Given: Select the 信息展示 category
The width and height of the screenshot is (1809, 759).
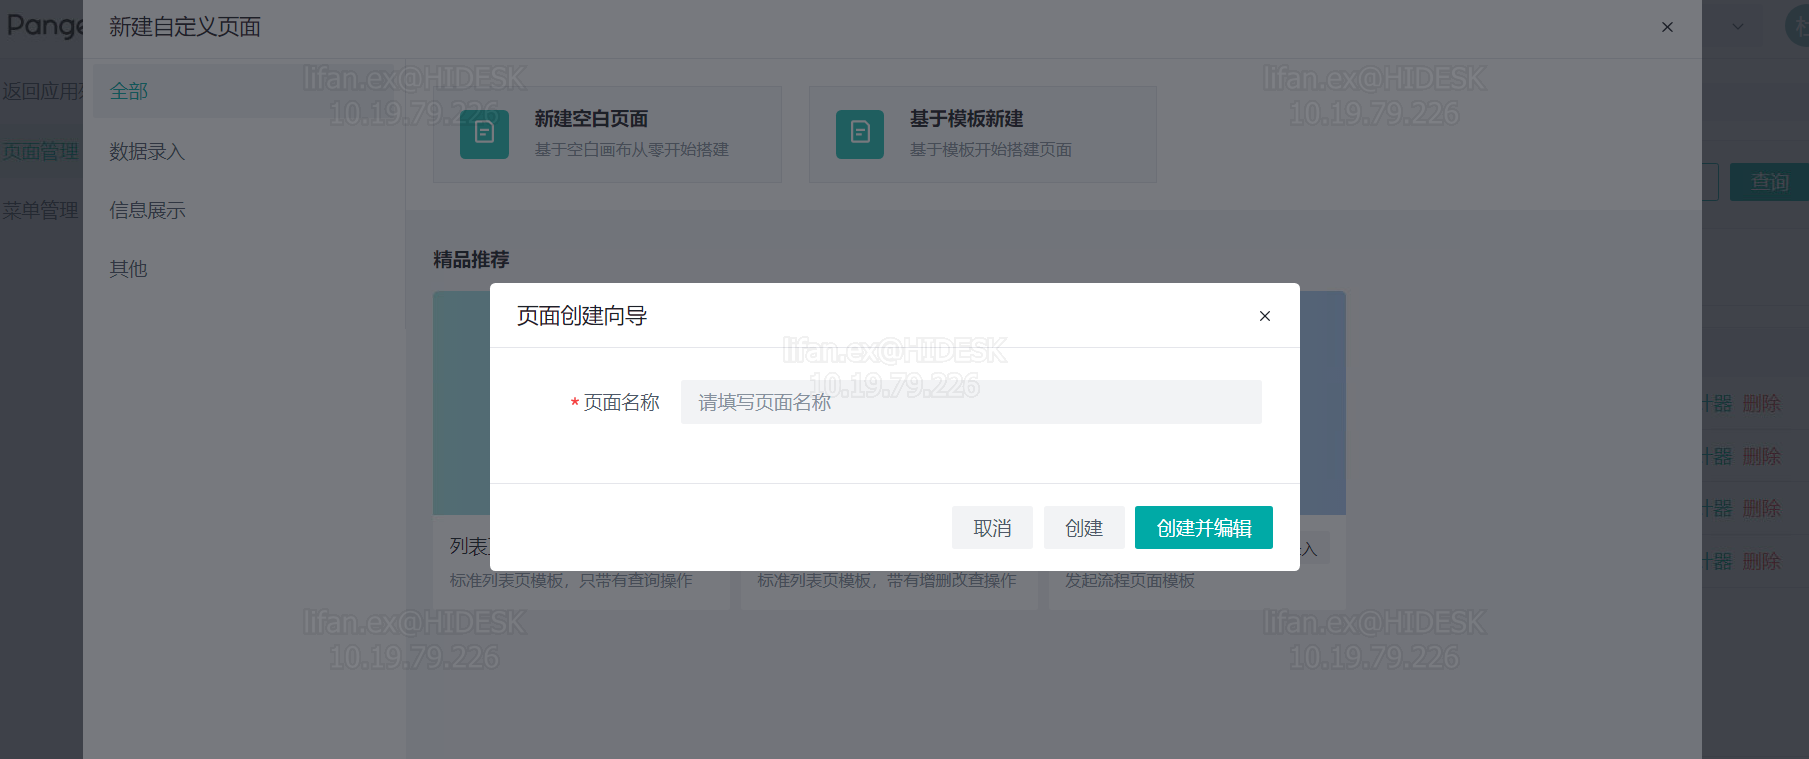Looking at the screenshot, I should click(x=147, y=210).
